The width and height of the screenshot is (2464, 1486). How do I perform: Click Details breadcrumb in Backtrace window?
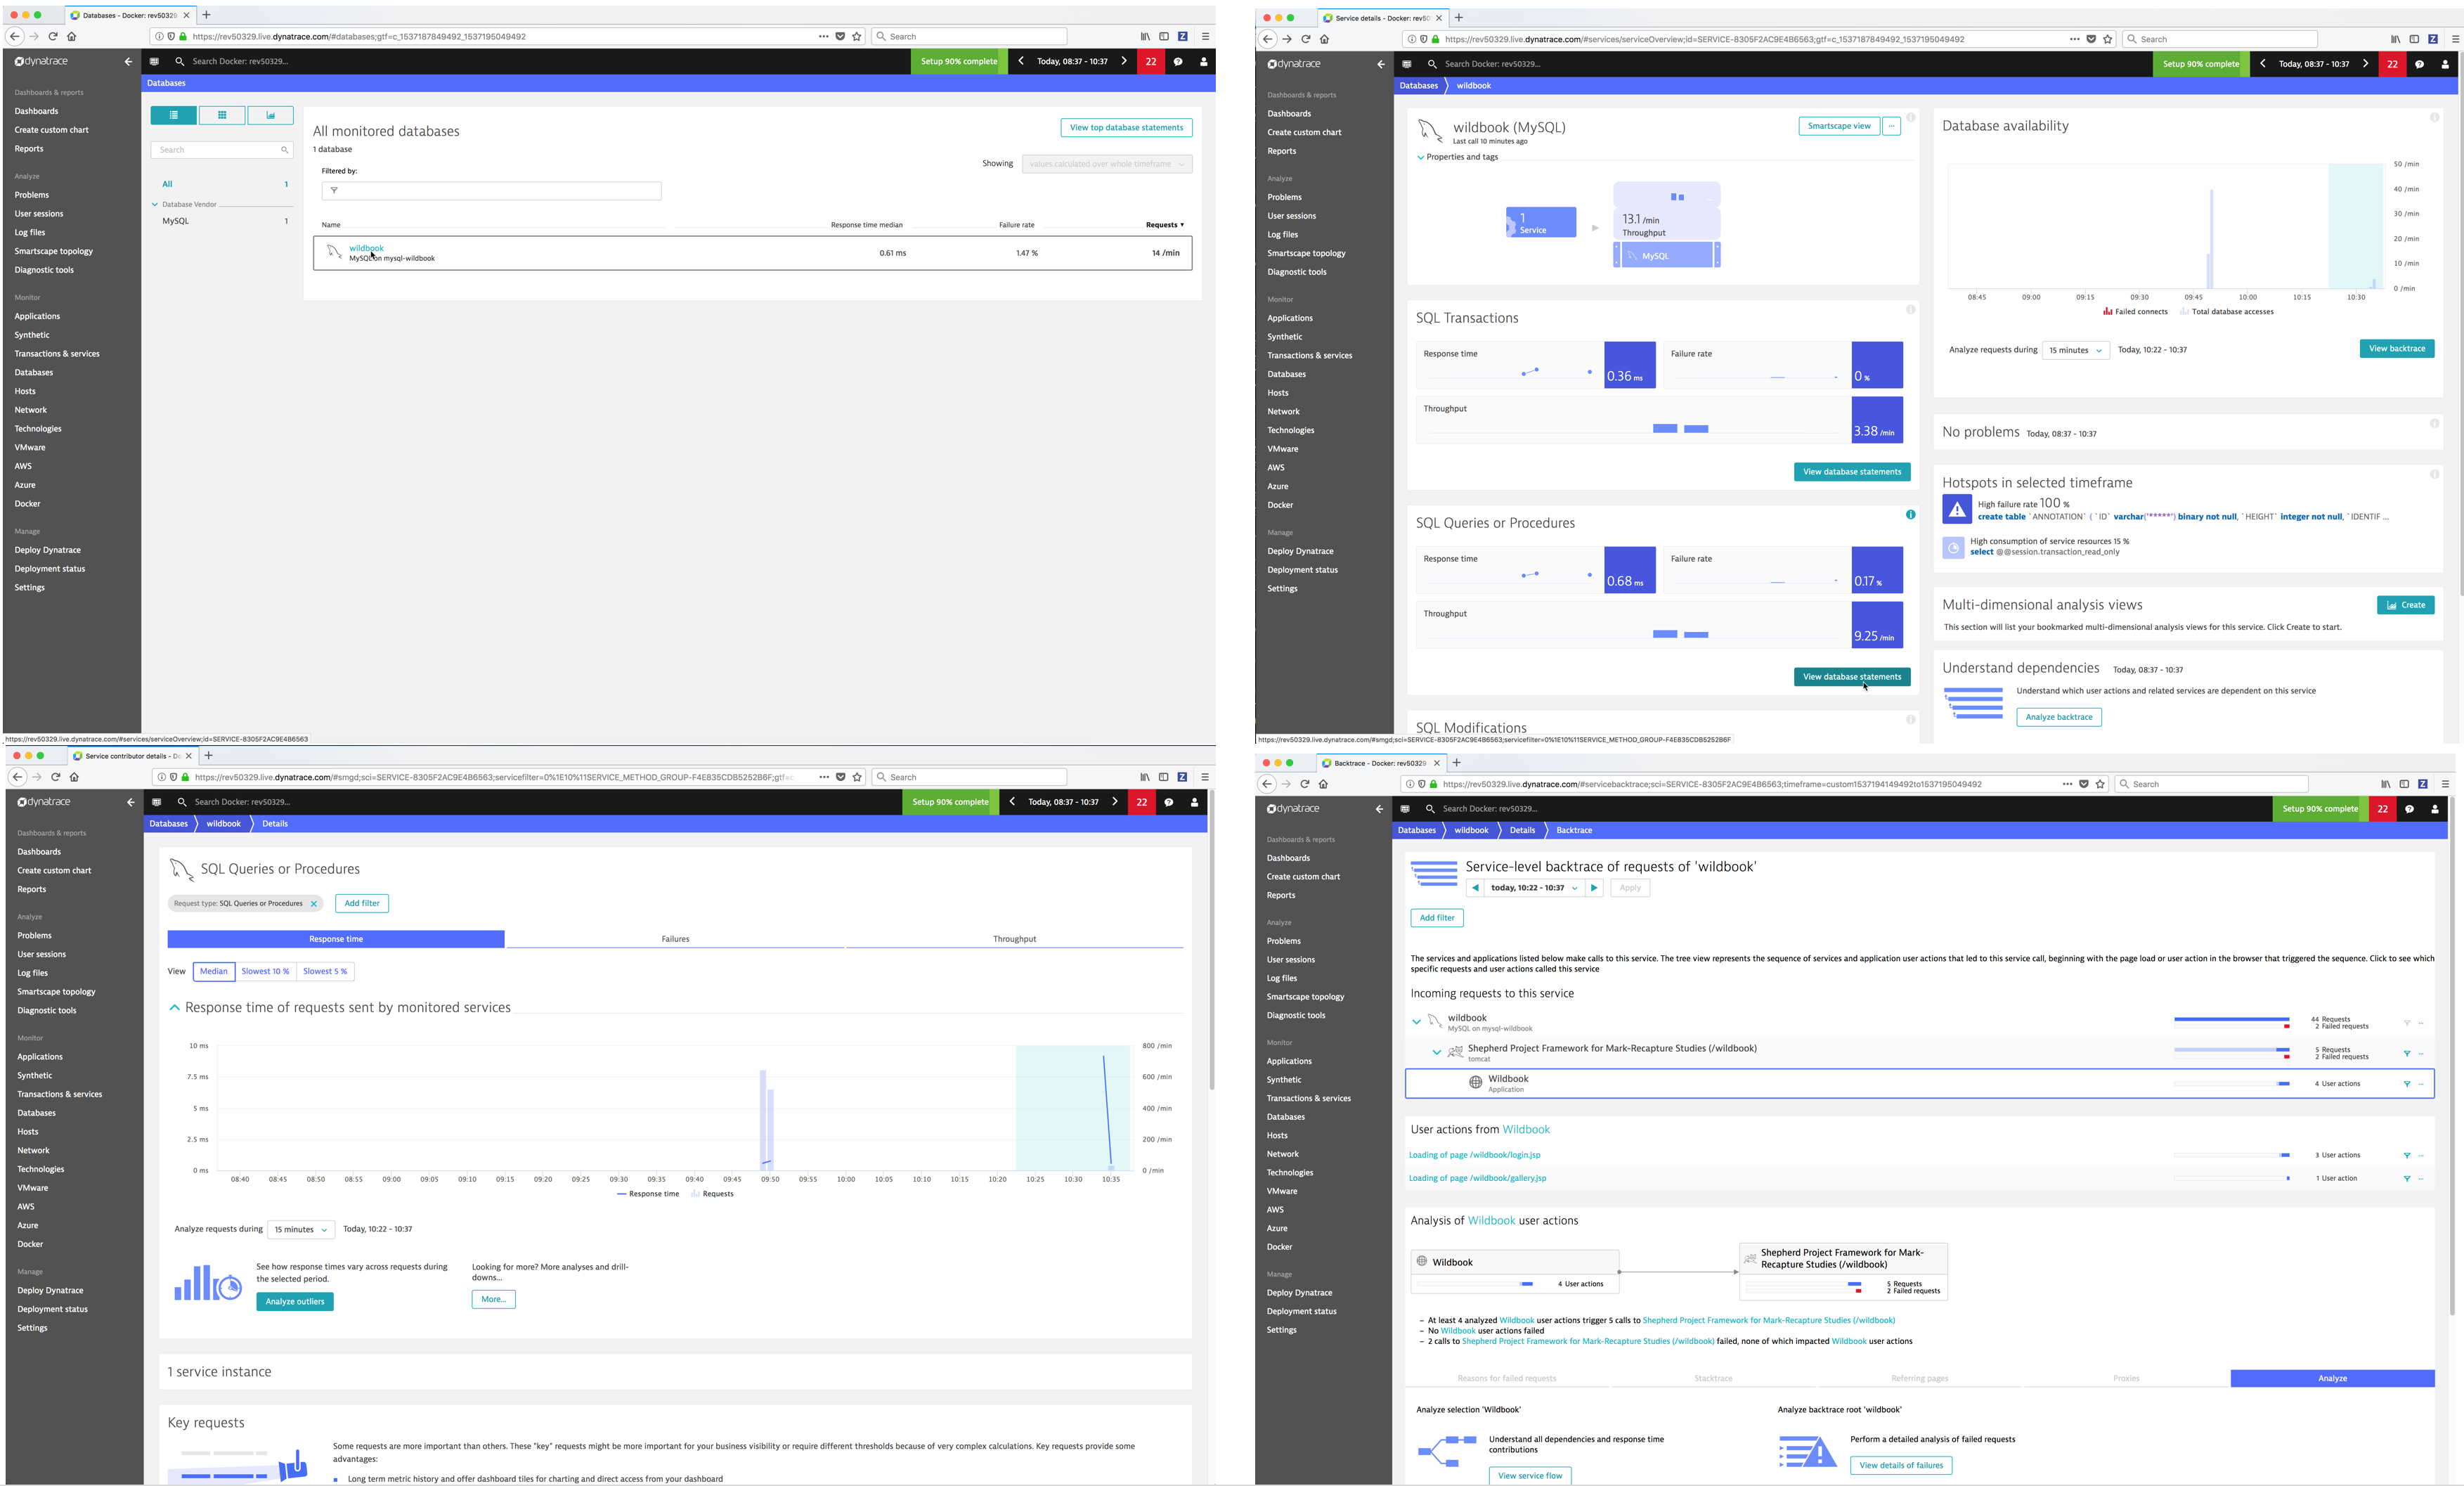[1522, 830]
